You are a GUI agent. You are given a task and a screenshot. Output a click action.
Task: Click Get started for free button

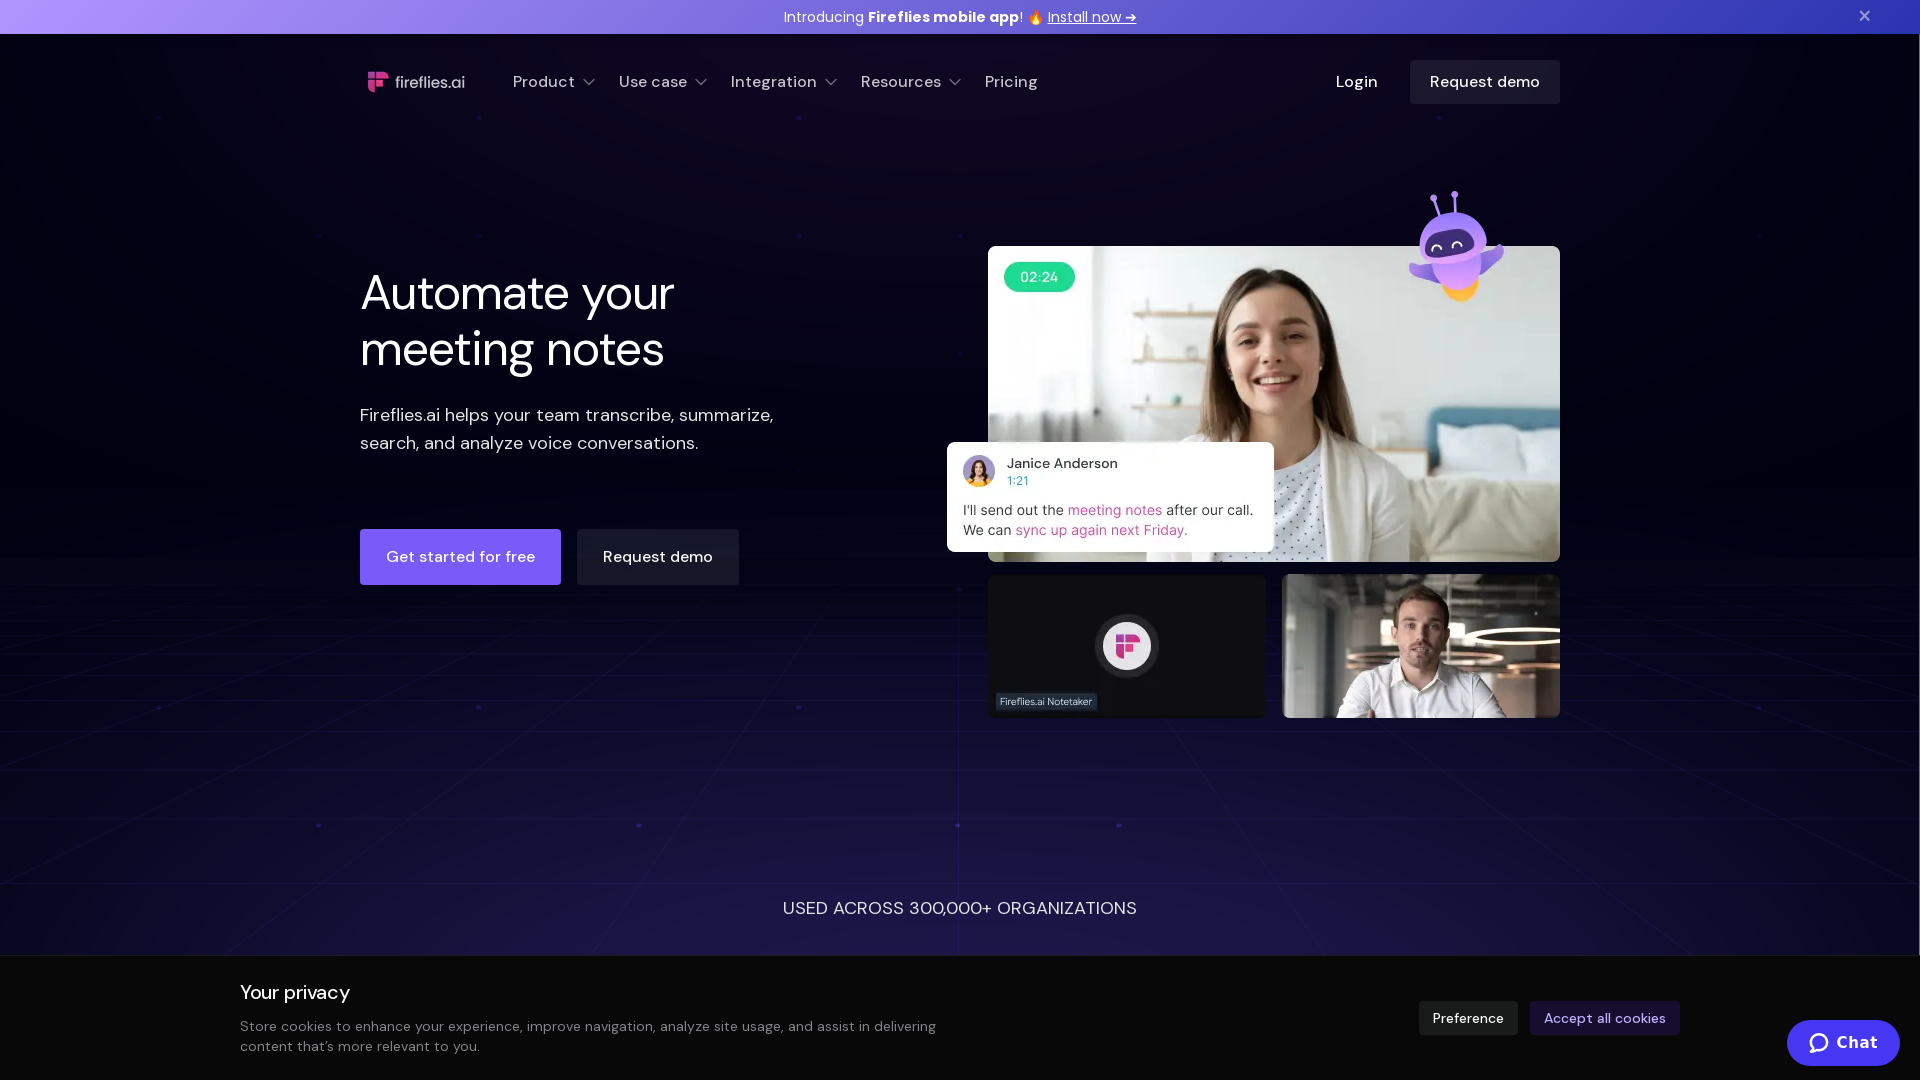point(460,556)
